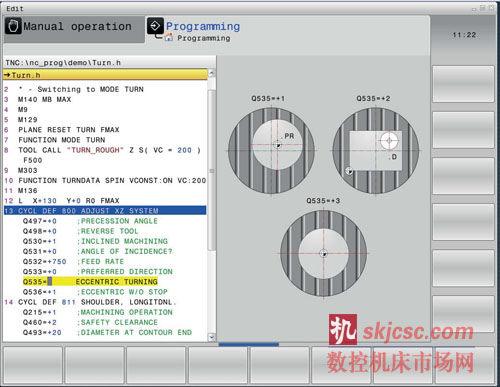The height and width of the screenshot is (387, 500).
Task: Select the Turn.h file header row
Action: [x=105, y=75]
